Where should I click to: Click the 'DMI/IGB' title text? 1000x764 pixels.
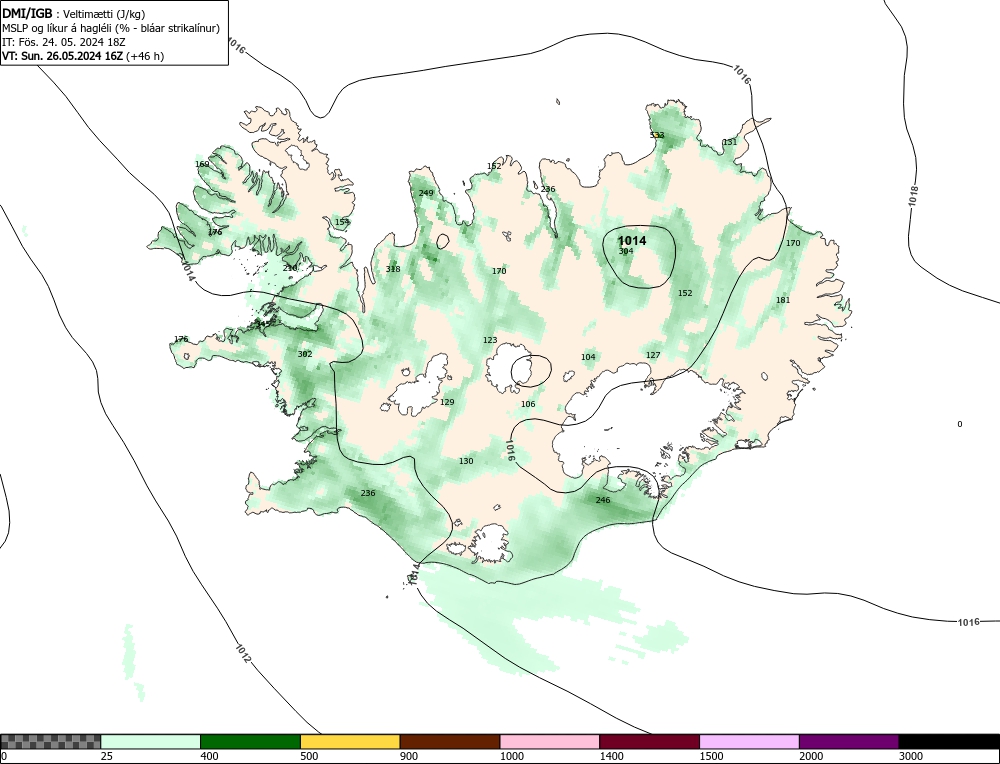(x=27, y=13)
